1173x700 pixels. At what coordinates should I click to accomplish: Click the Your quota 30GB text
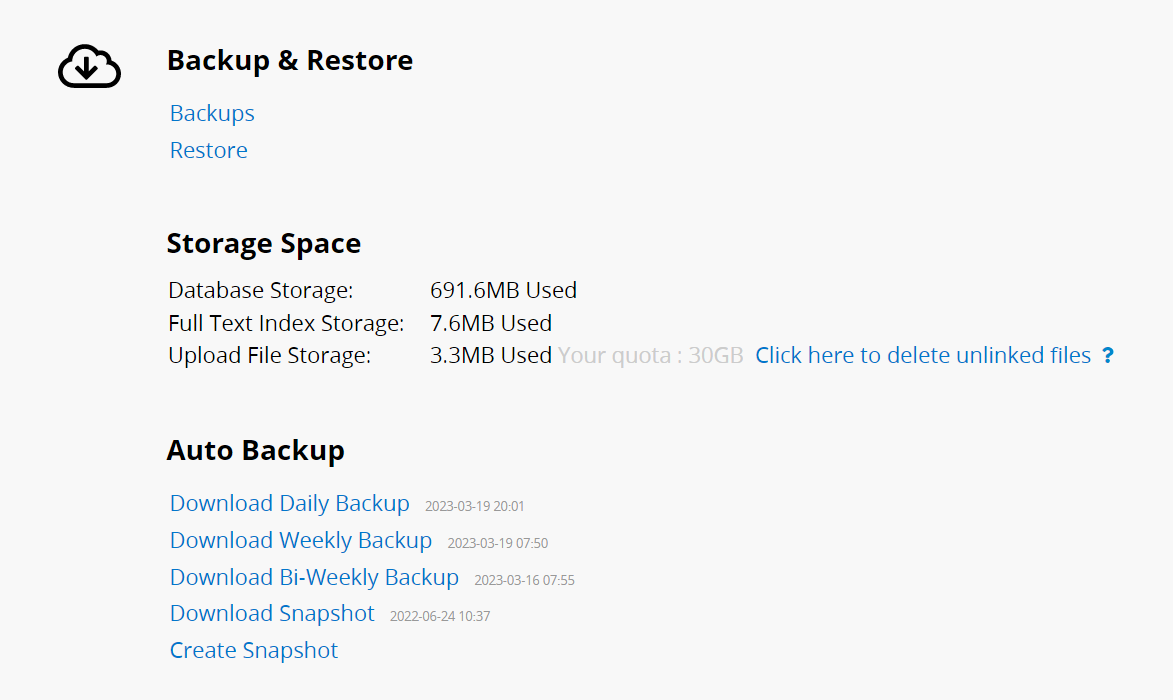click(x=651, y=355)
